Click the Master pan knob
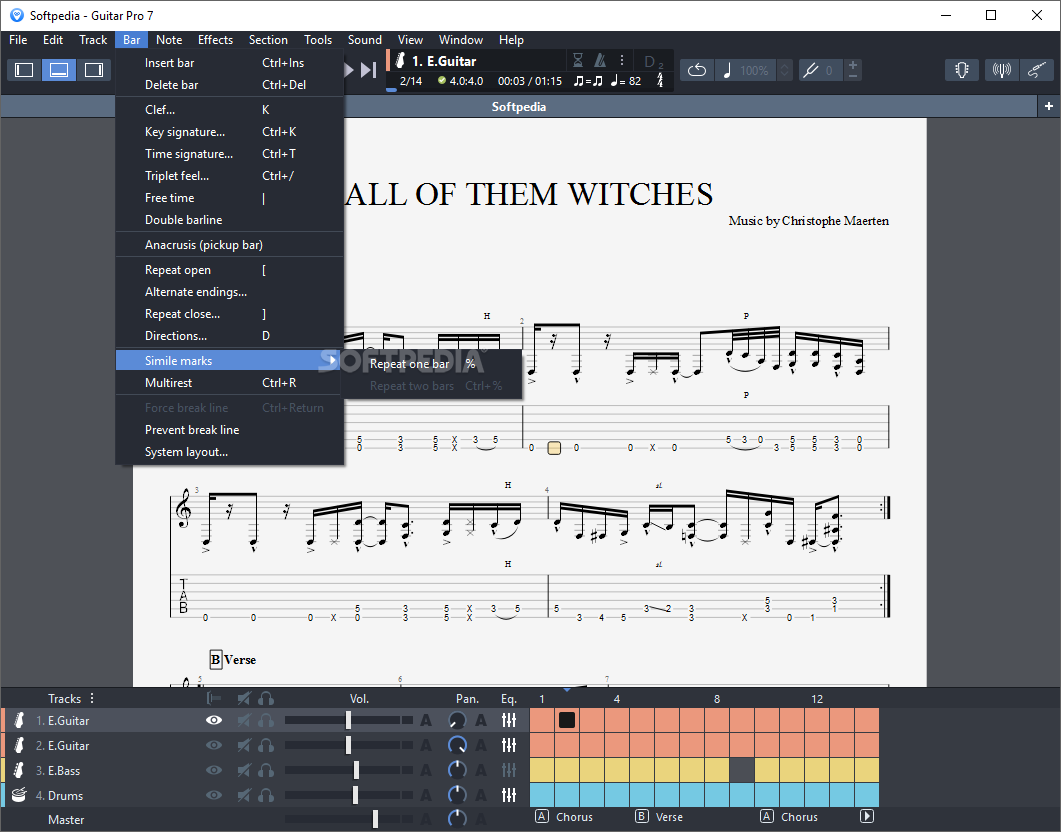 [x=457, y=819]
